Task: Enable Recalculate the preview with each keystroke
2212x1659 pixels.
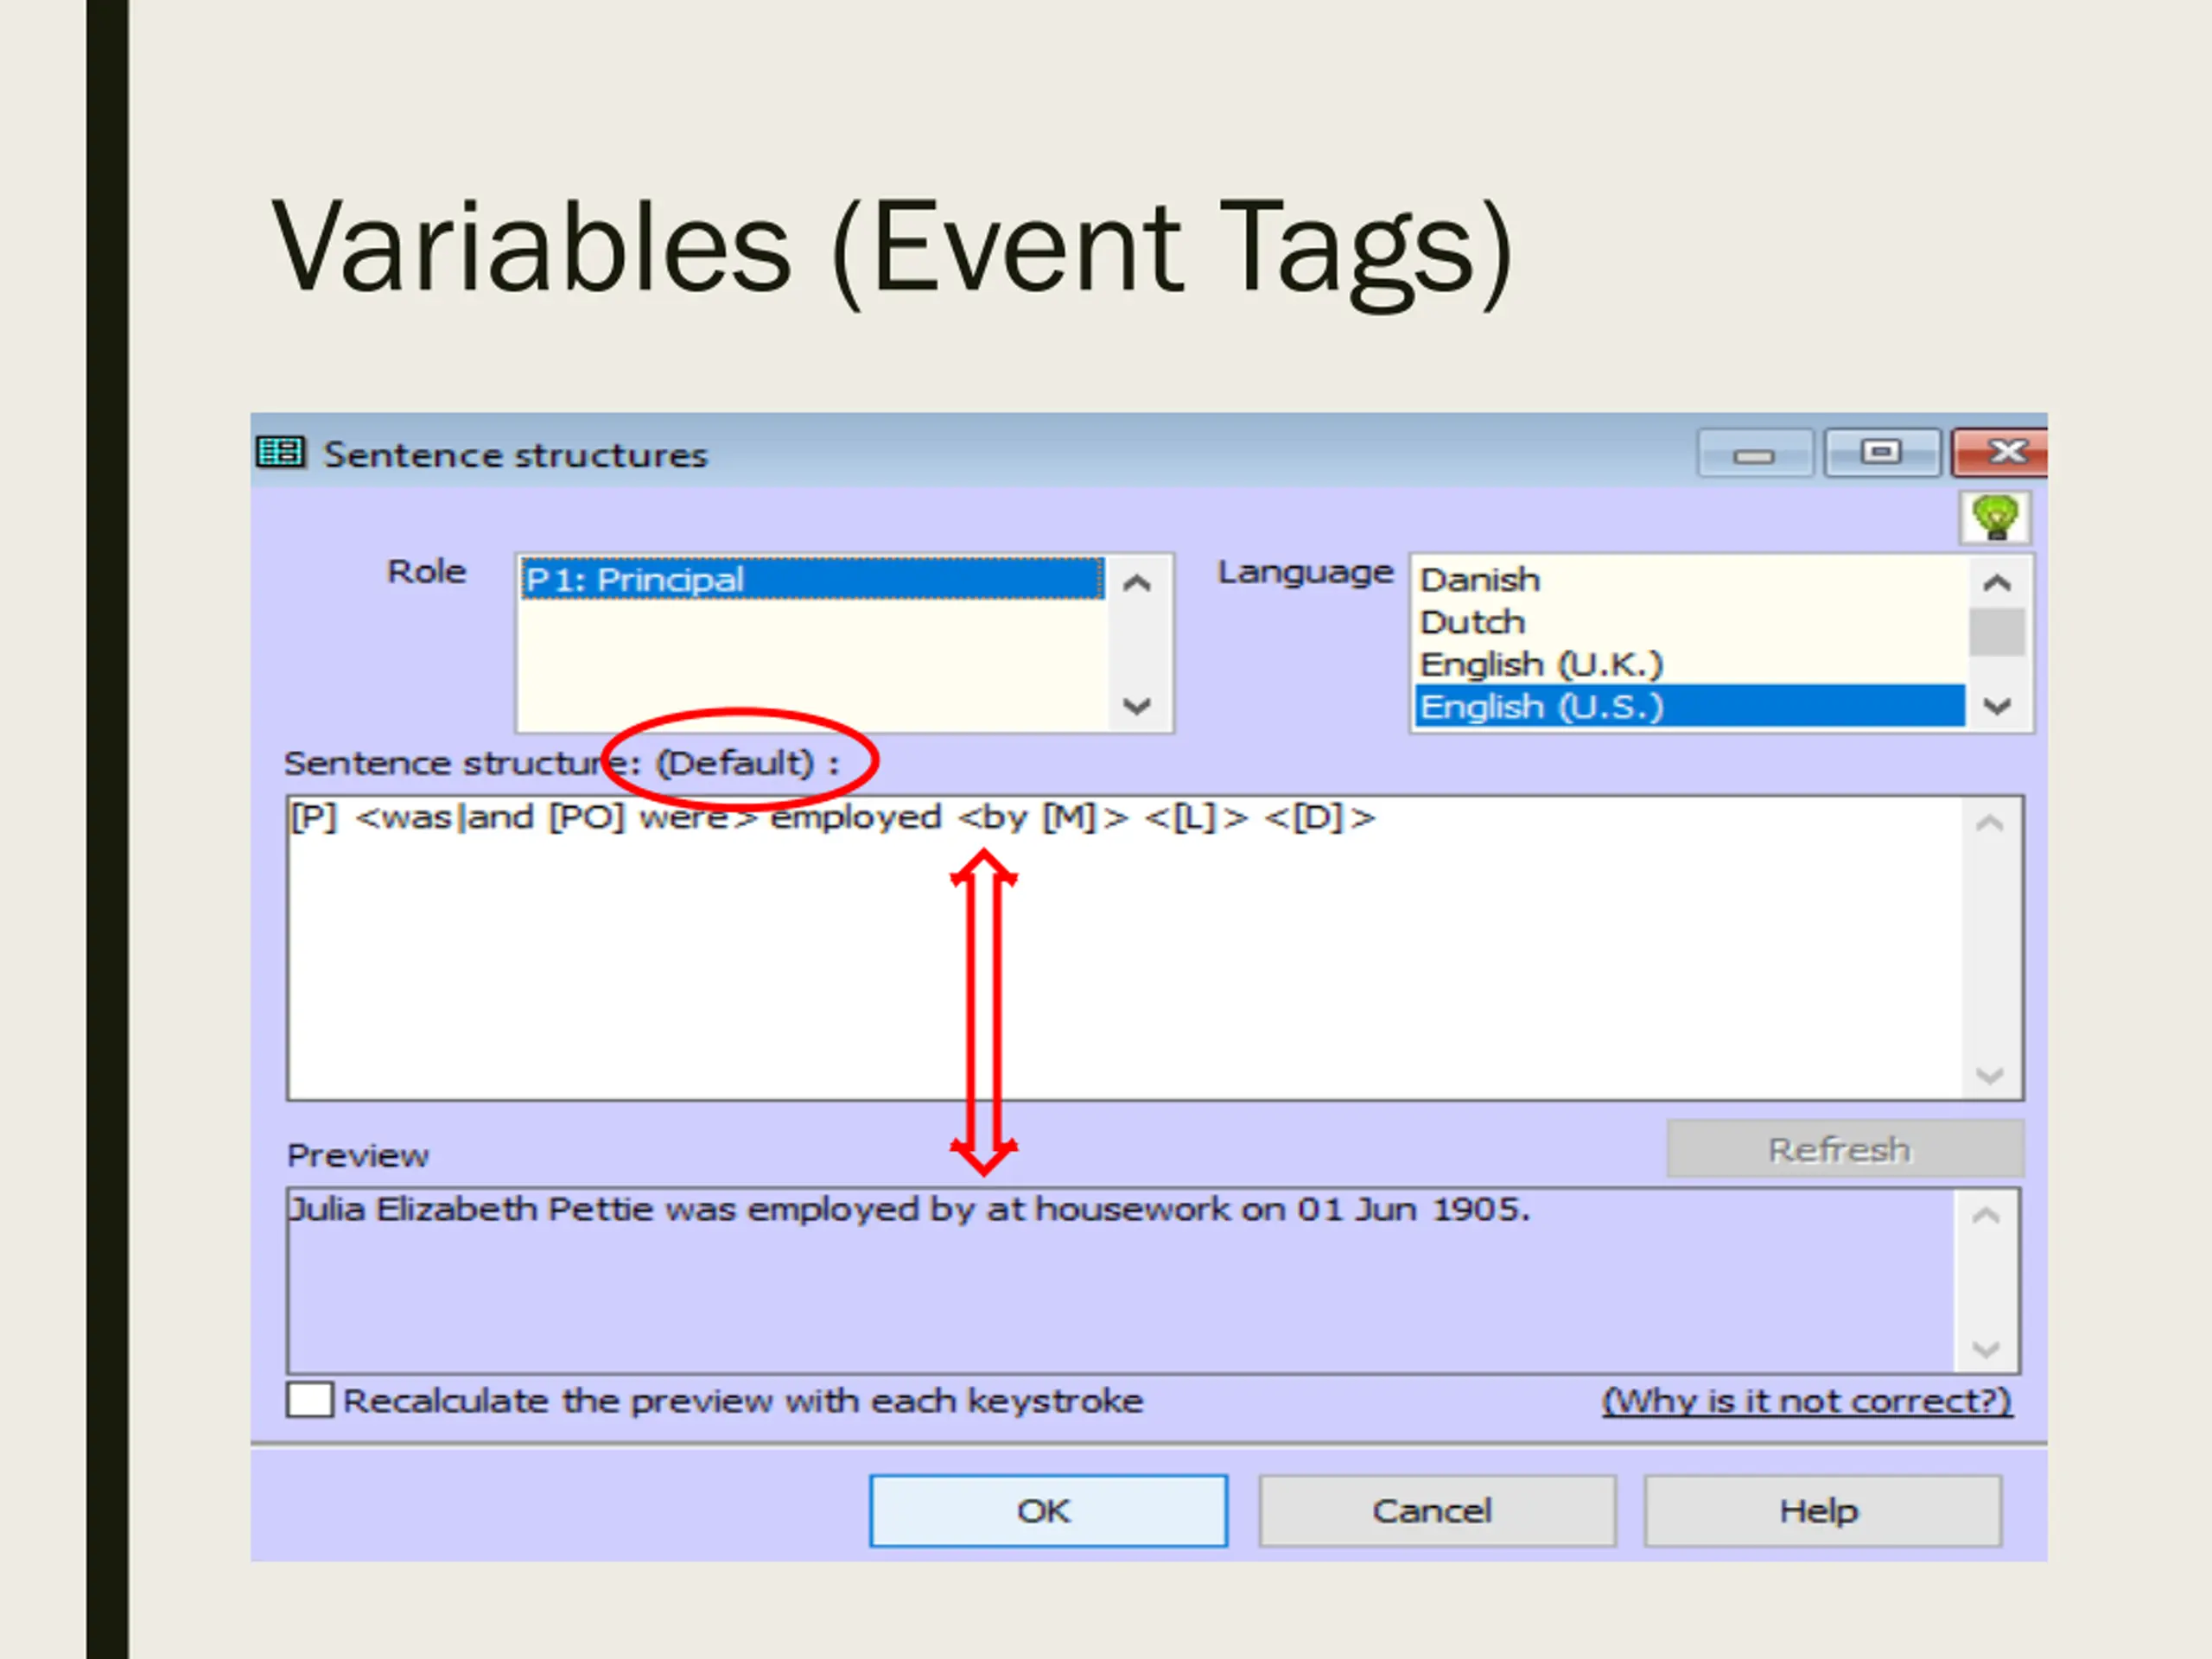Action: pyautogui.click(x=310, y=1400)
